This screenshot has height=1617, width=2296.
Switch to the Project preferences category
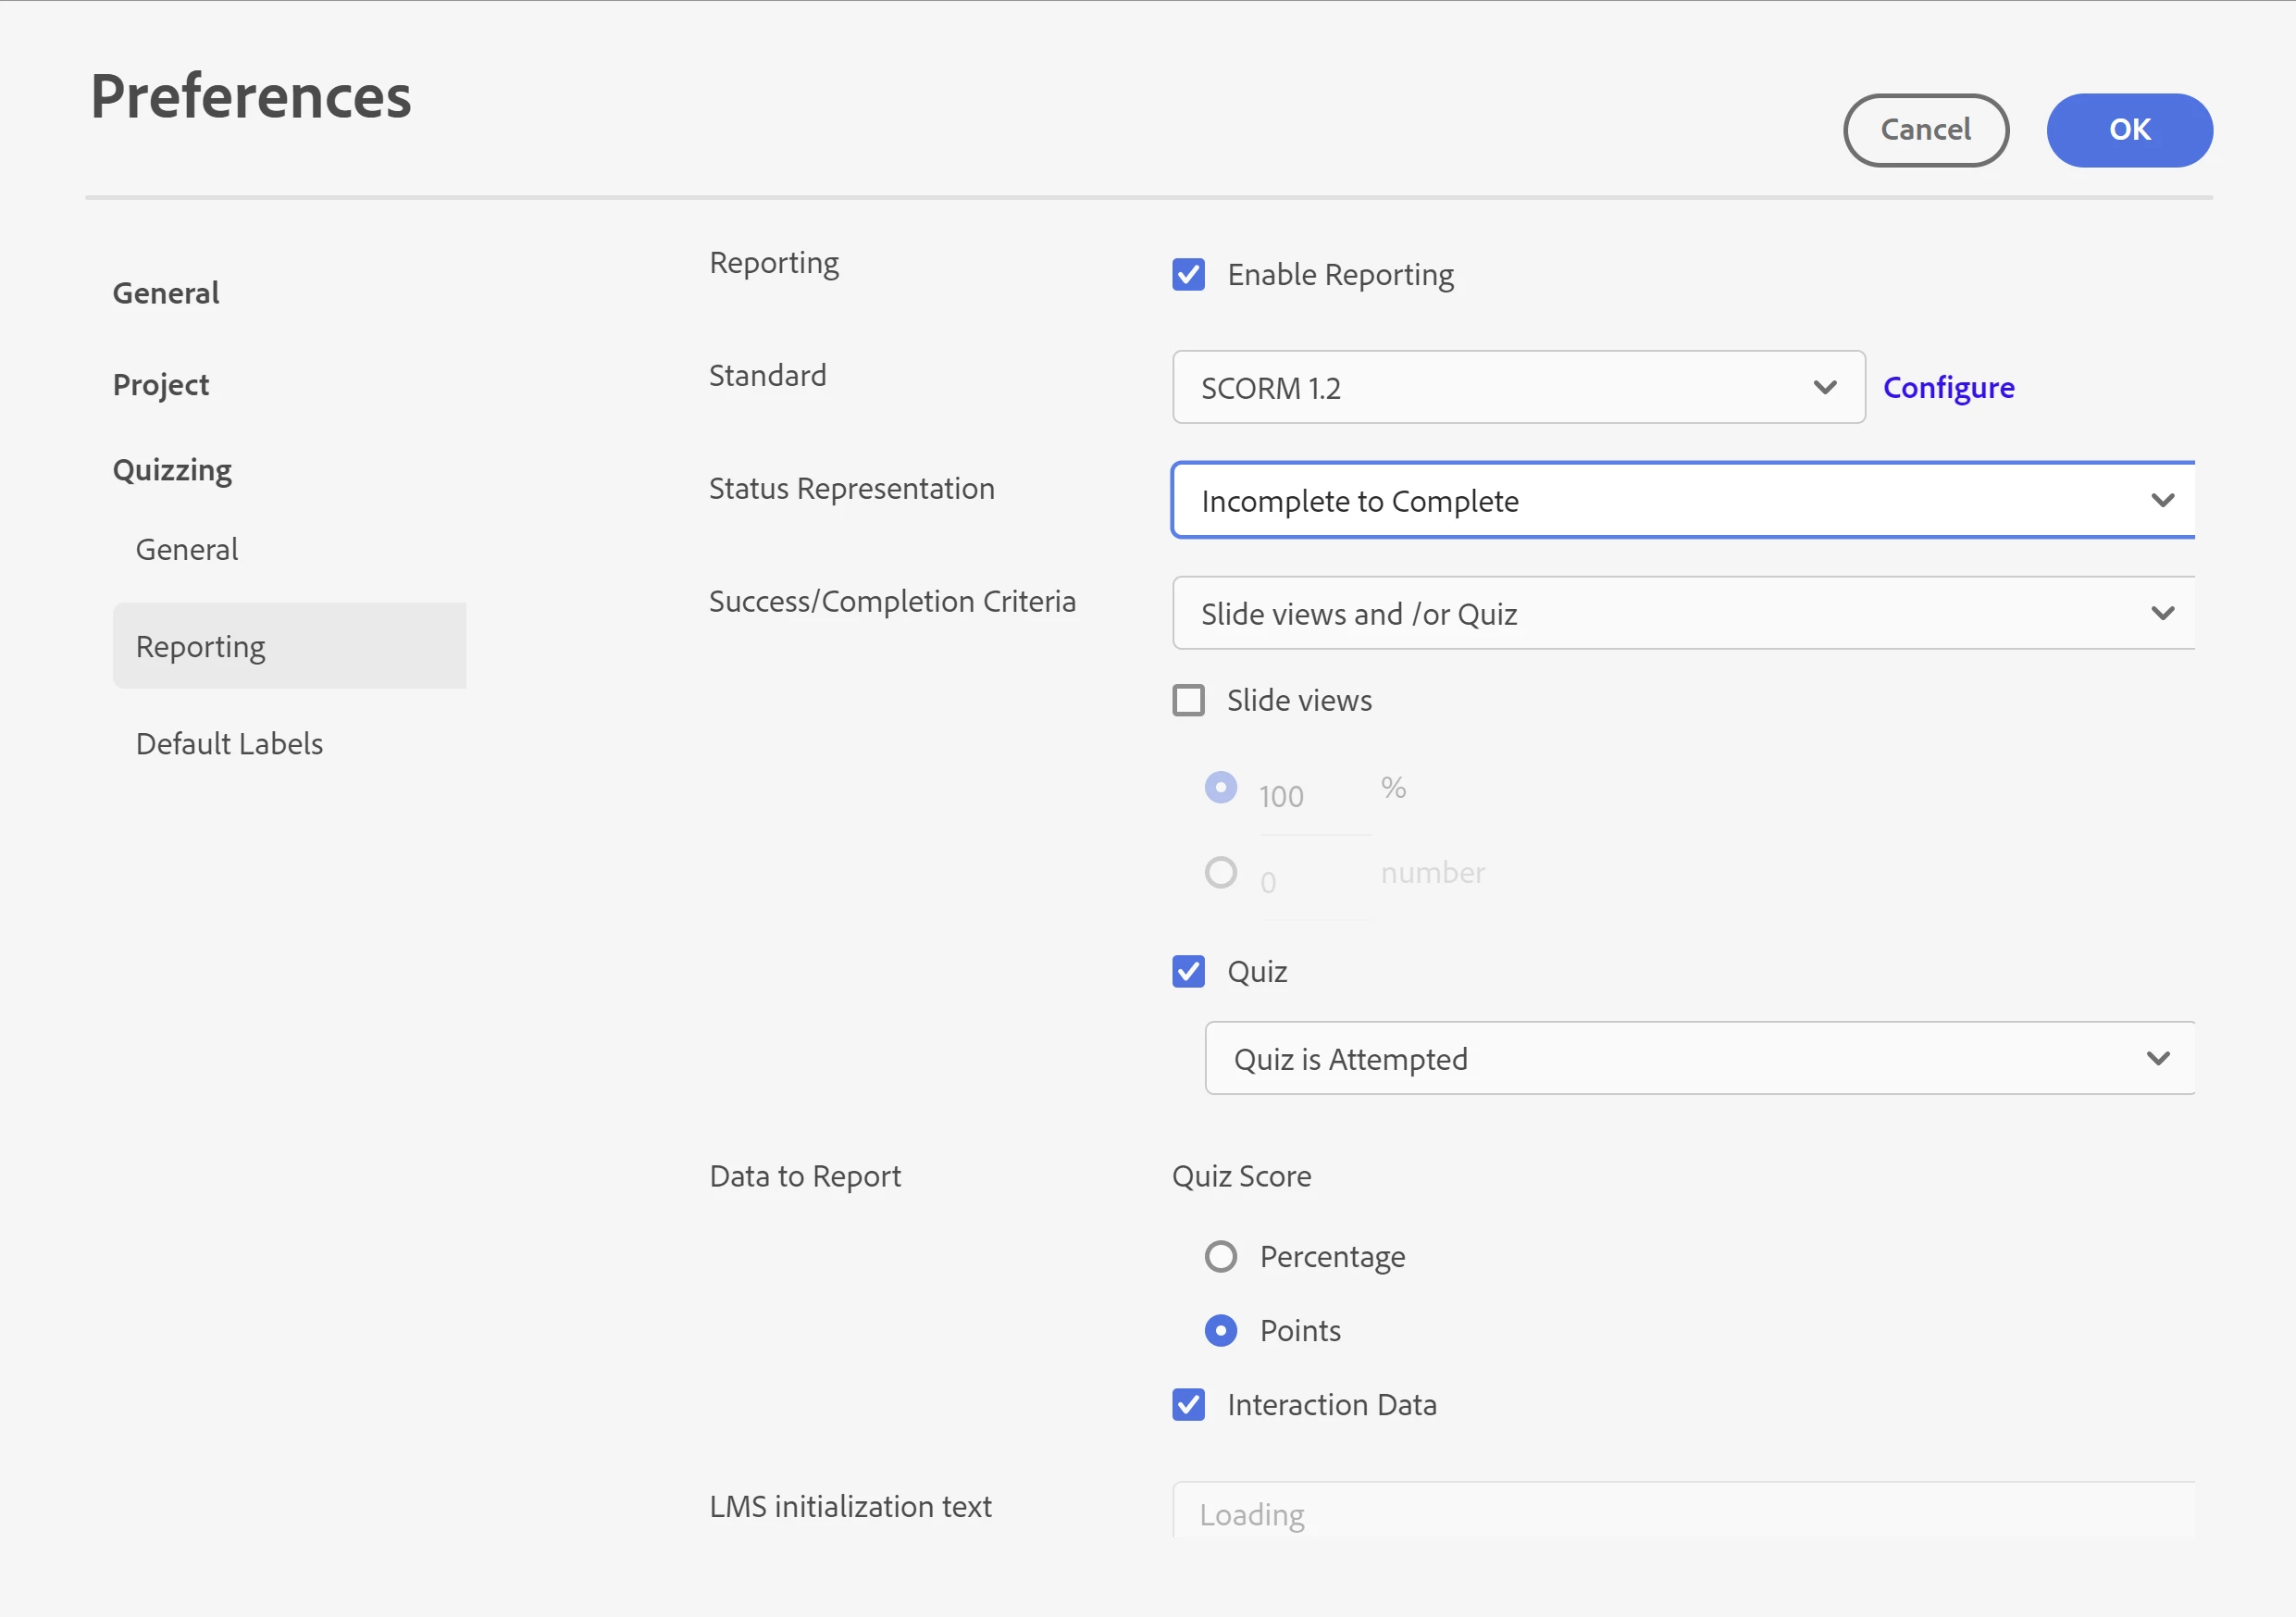point(161,385)
